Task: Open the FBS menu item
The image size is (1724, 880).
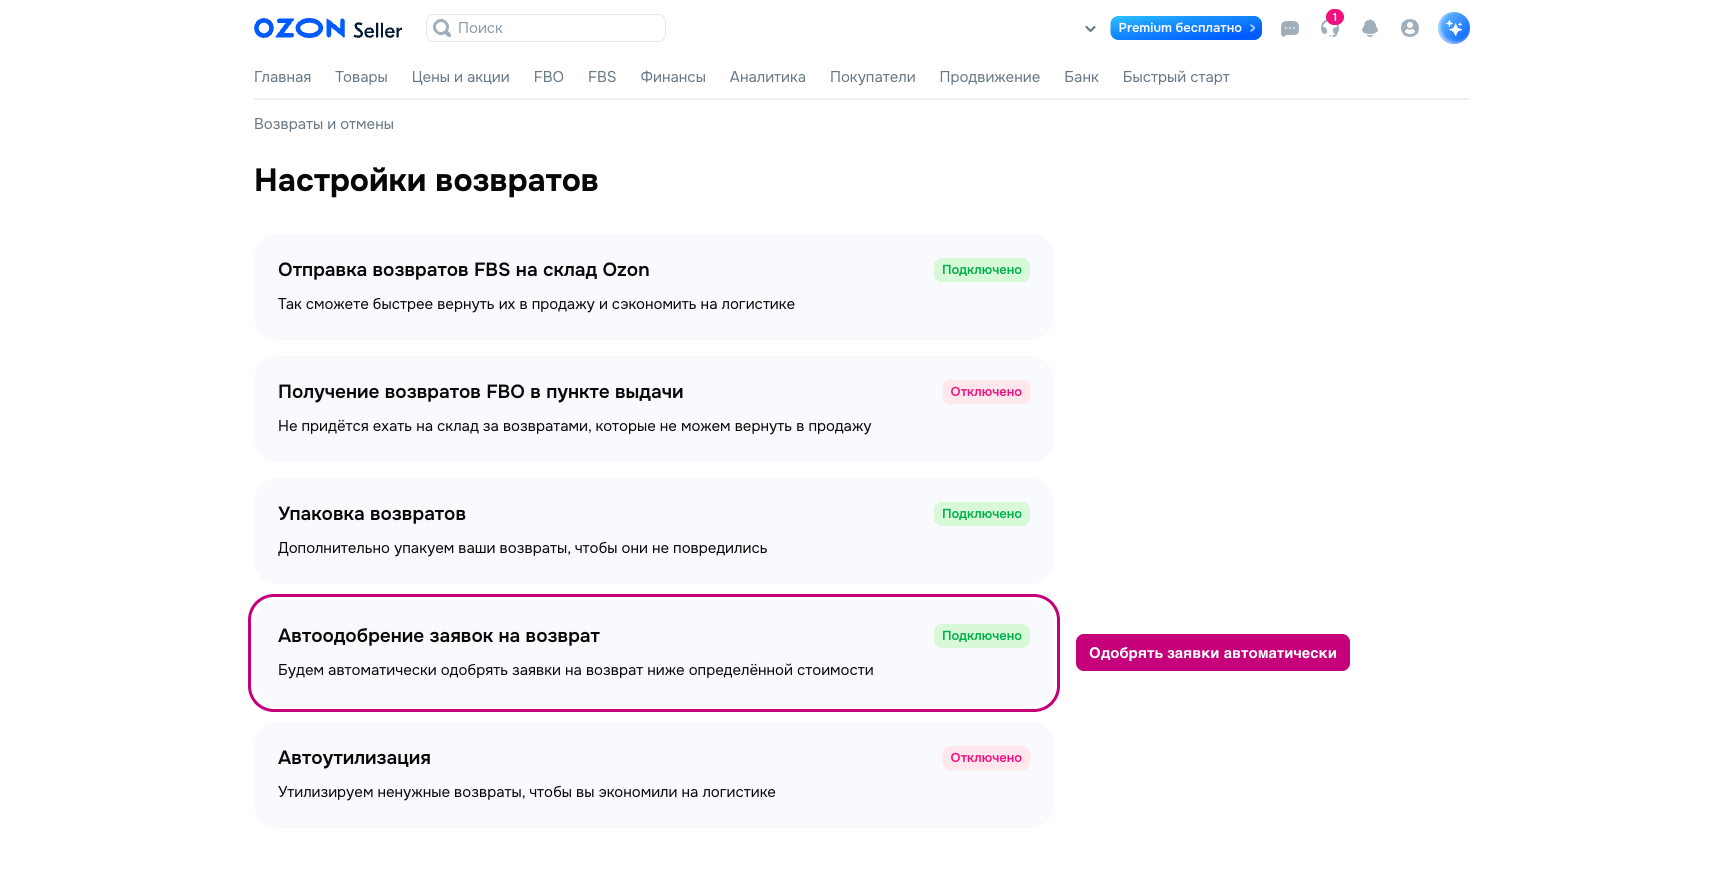Action: click(x=602, y=77)
